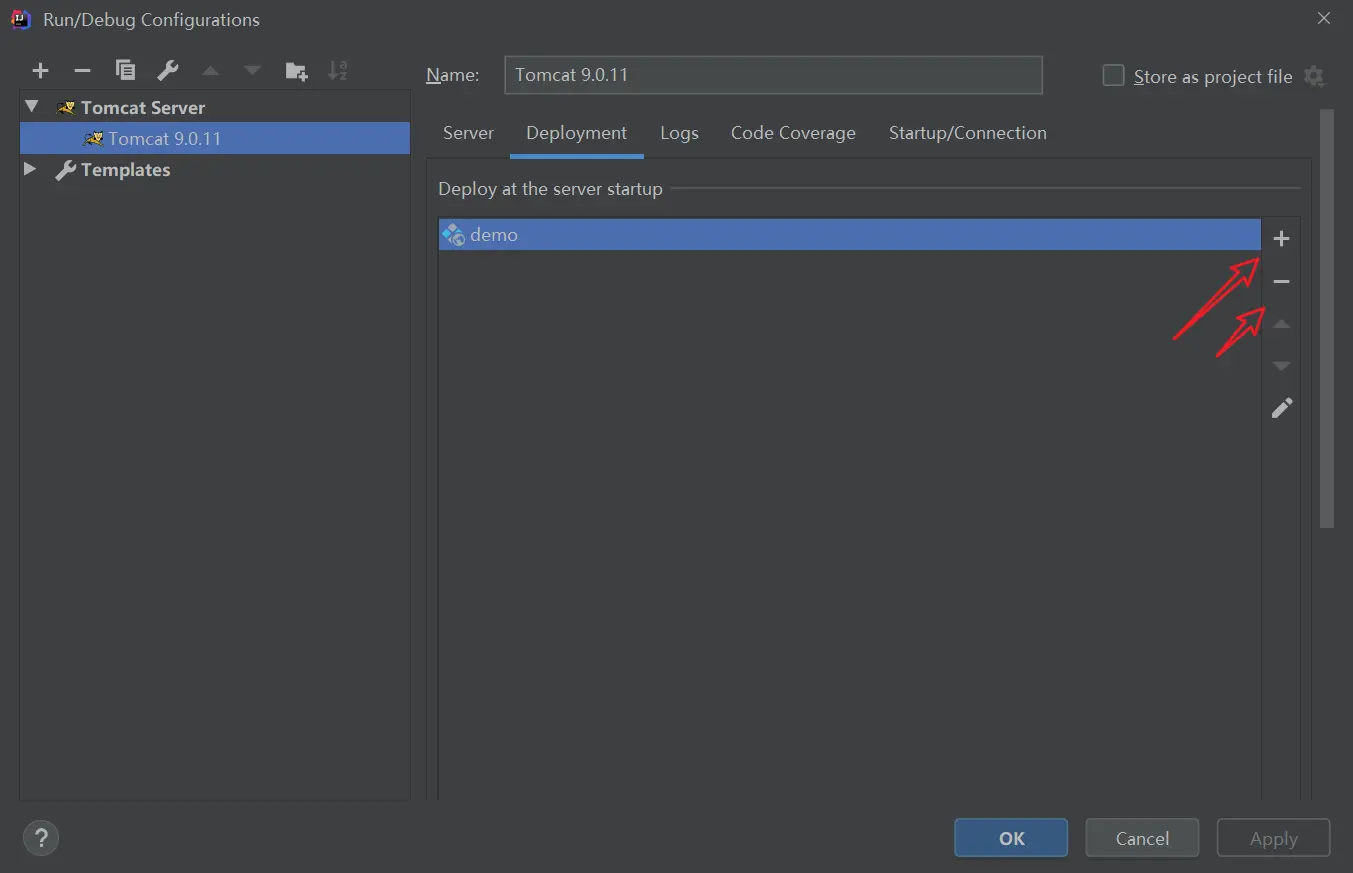Focus the Name input field

pyautogui.click(x=773, y=75)
